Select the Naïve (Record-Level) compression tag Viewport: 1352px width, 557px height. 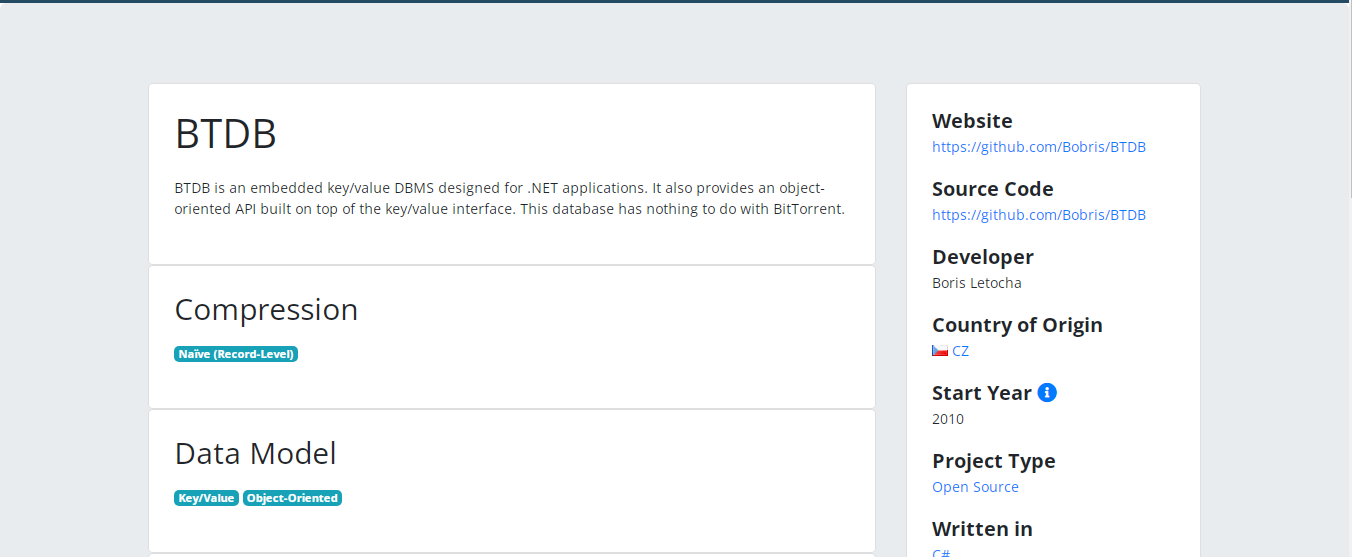click(236, 354)
